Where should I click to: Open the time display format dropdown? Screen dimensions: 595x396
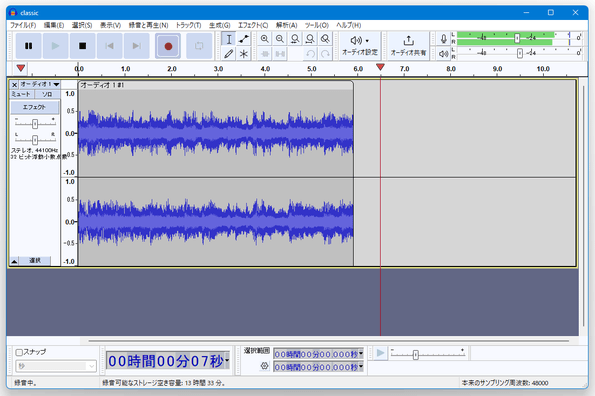227,360
